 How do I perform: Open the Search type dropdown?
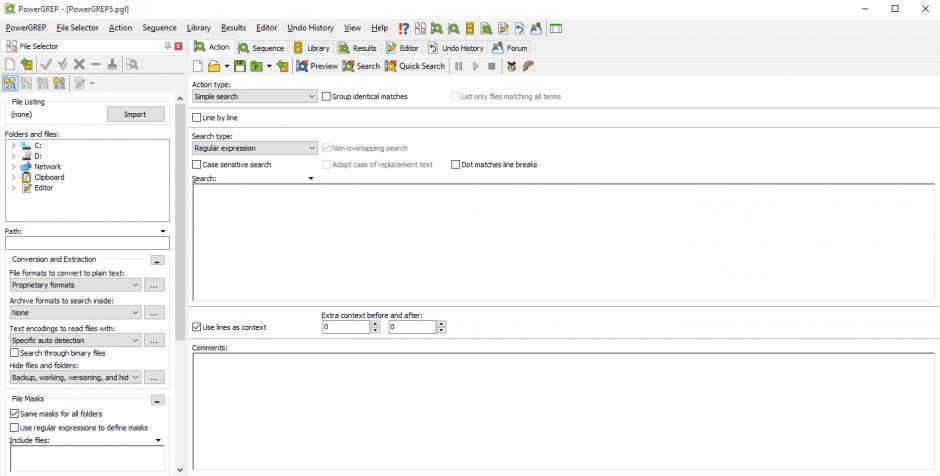[x=254, y=148]
